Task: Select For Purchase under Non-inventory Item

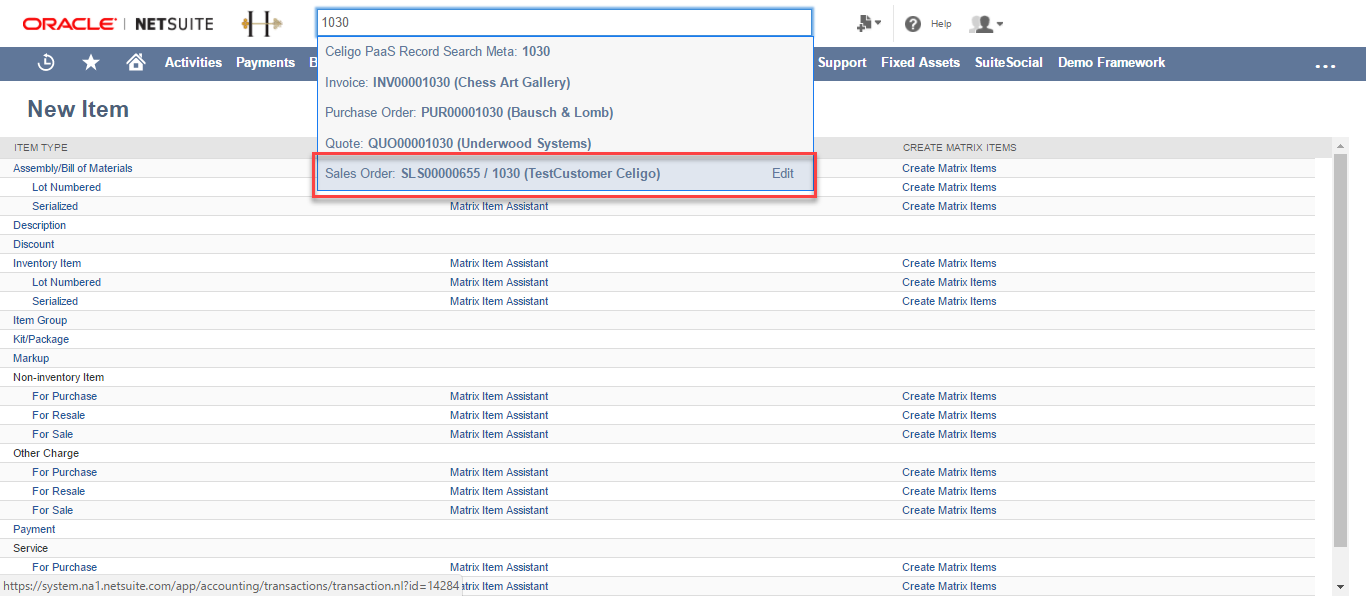Action: coord(64,396)
